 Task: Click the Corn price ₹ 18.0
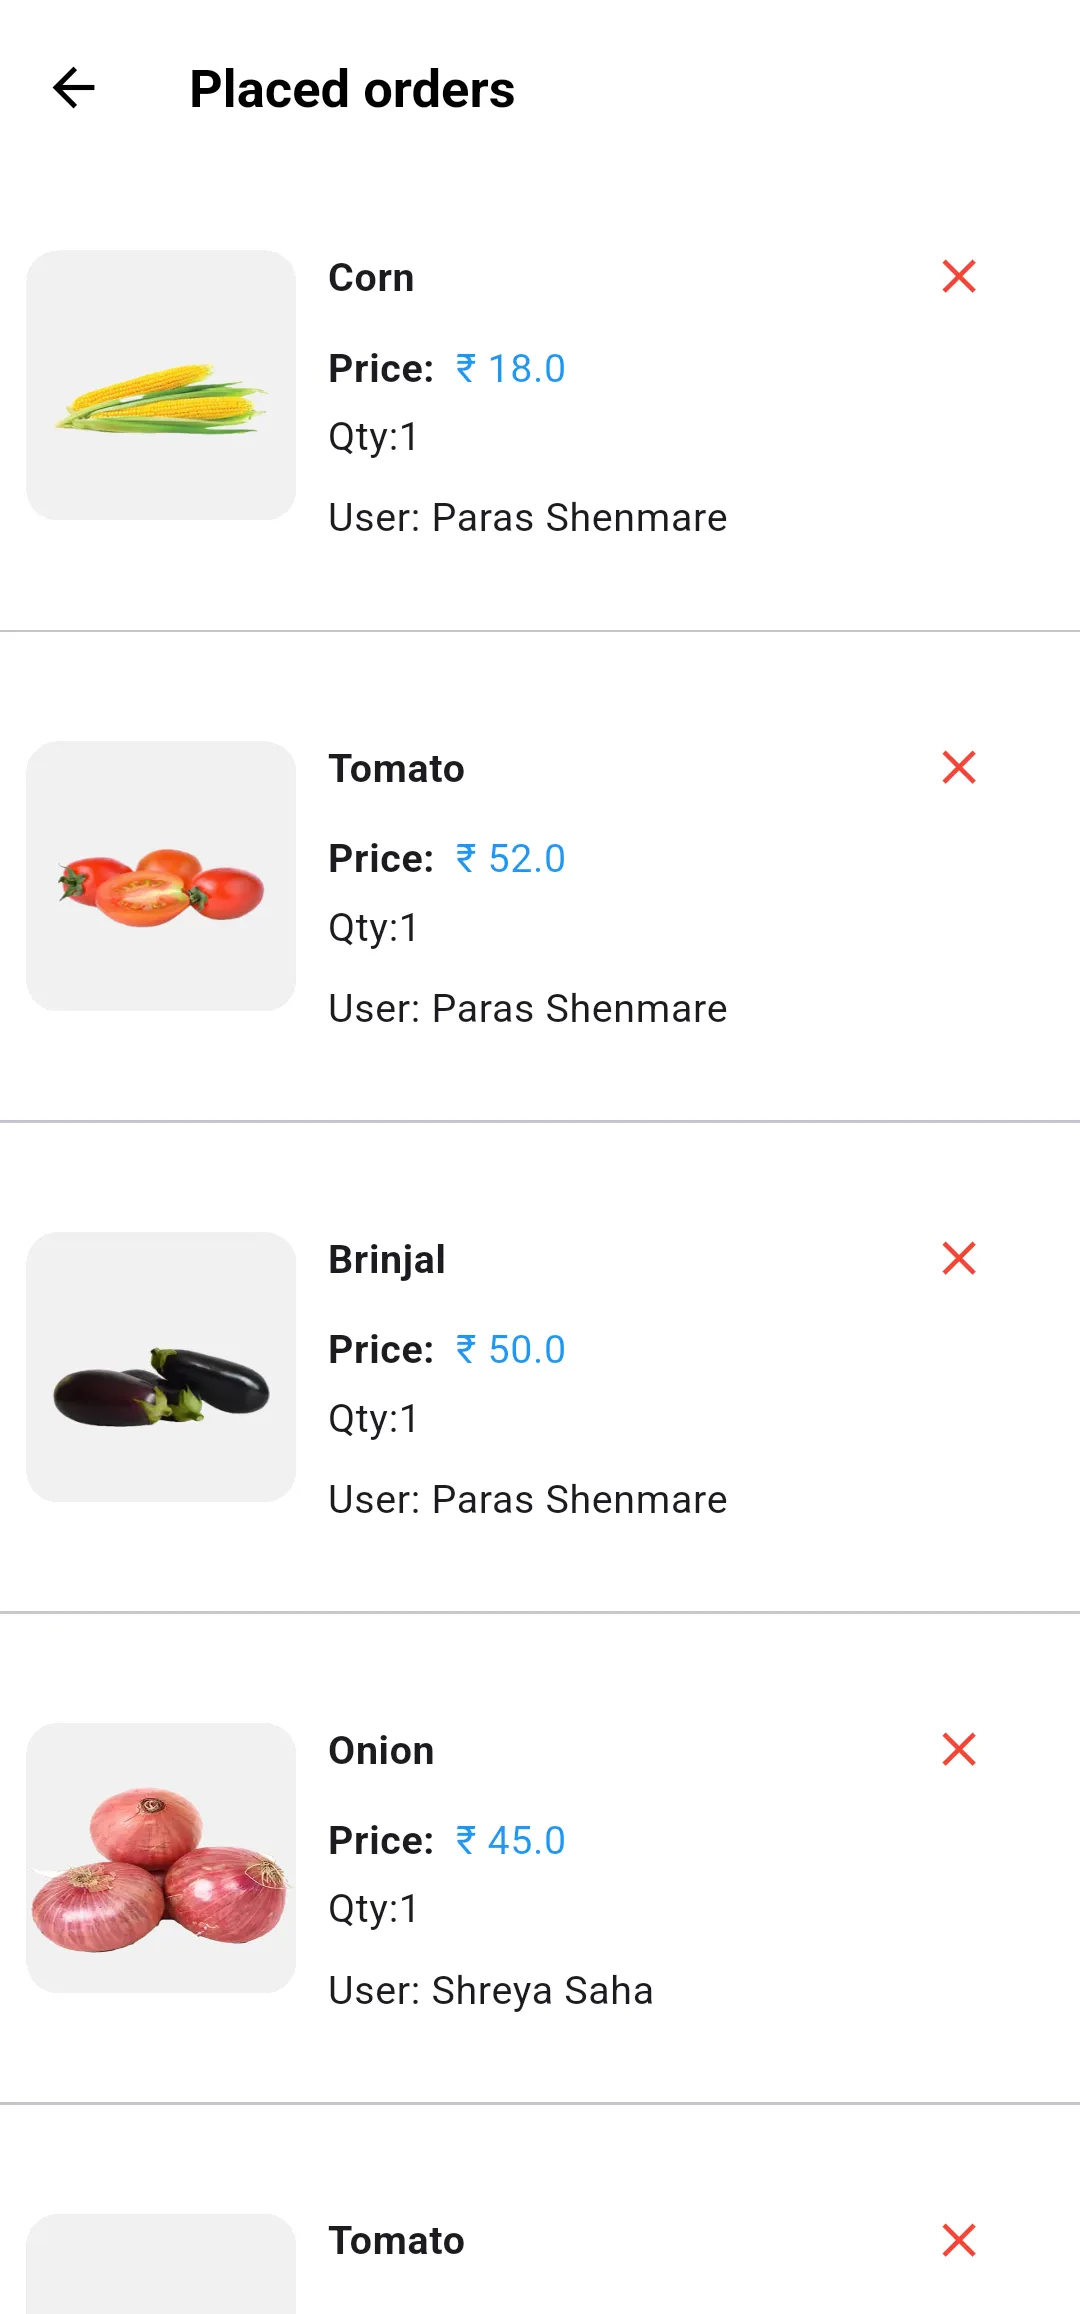510,369
